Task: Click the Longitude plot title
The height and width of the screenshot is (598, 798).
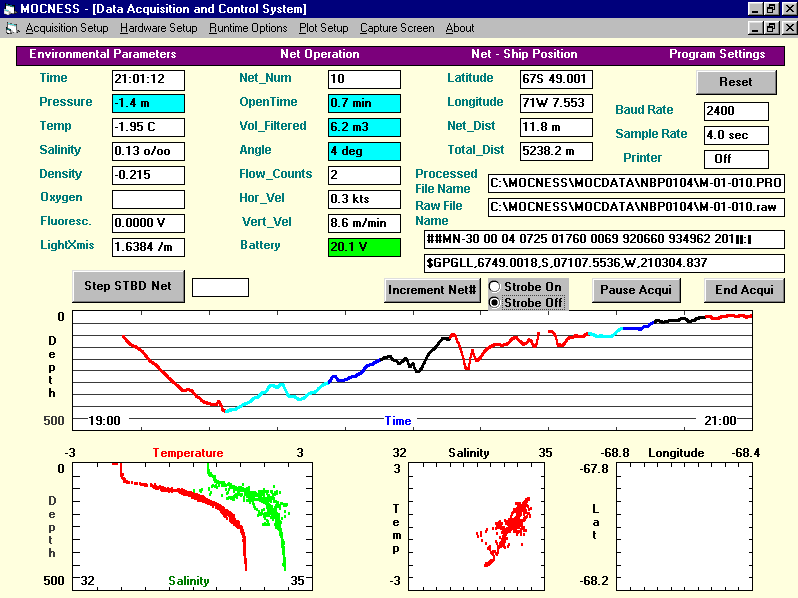Action: [x=676, y=453]
